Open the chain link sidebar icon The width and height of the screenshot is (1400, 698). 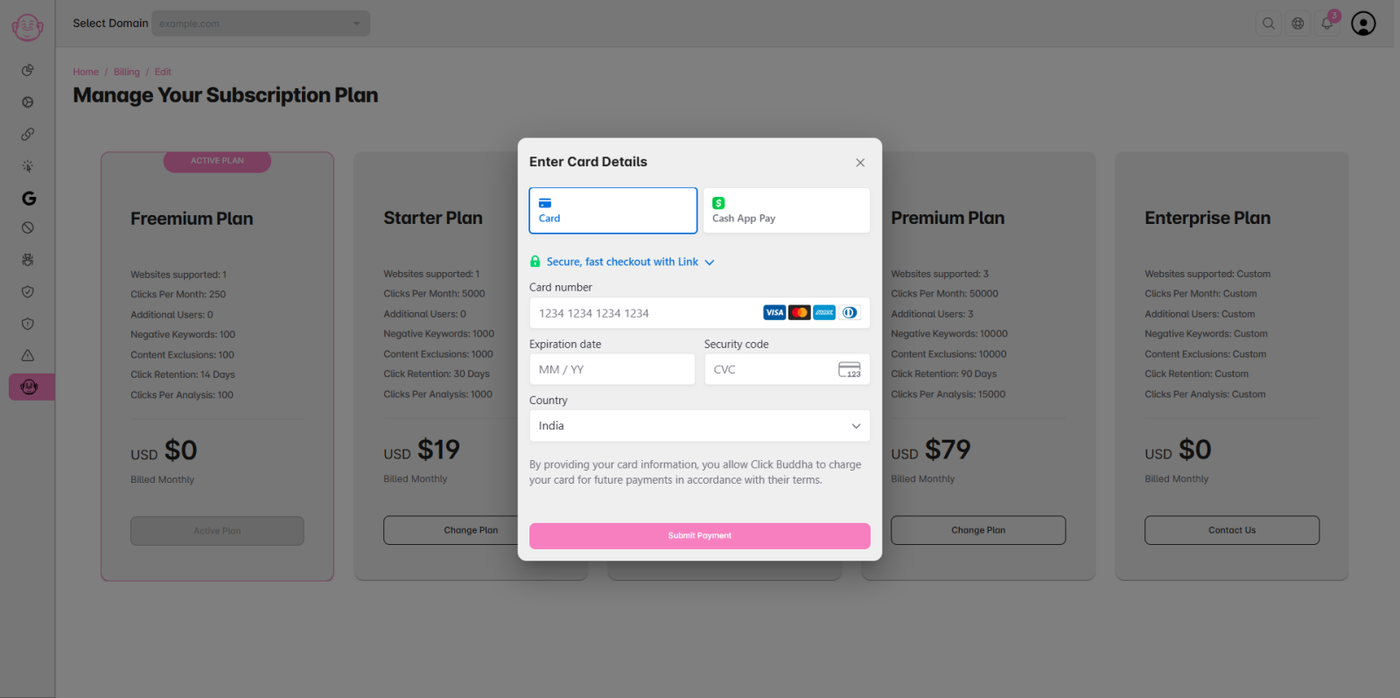point(28,134)
